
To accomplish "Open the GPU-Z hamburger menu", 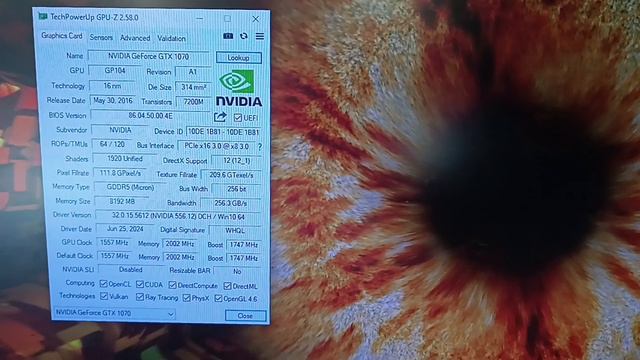I will (260, 36).
